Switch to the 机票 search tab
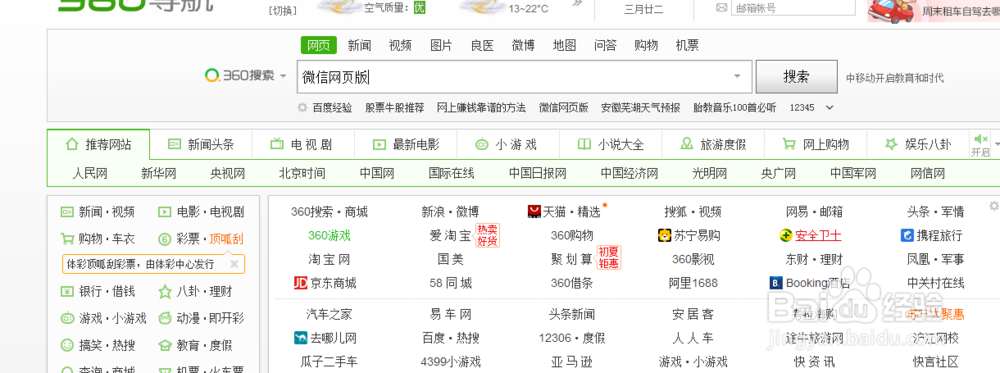This screenshot has height=373, width=1000. [688, 45]
